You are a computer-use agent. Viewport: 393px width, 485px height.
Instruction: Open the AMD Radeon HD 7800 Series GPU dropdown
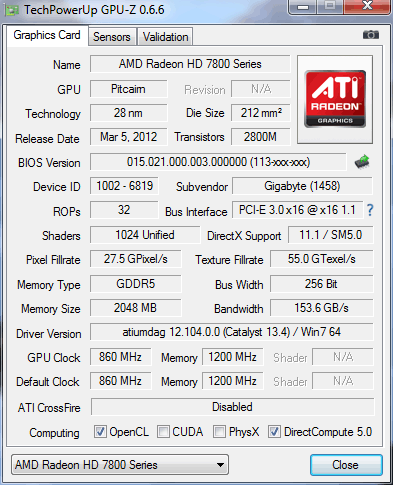[x=120, y=465]
